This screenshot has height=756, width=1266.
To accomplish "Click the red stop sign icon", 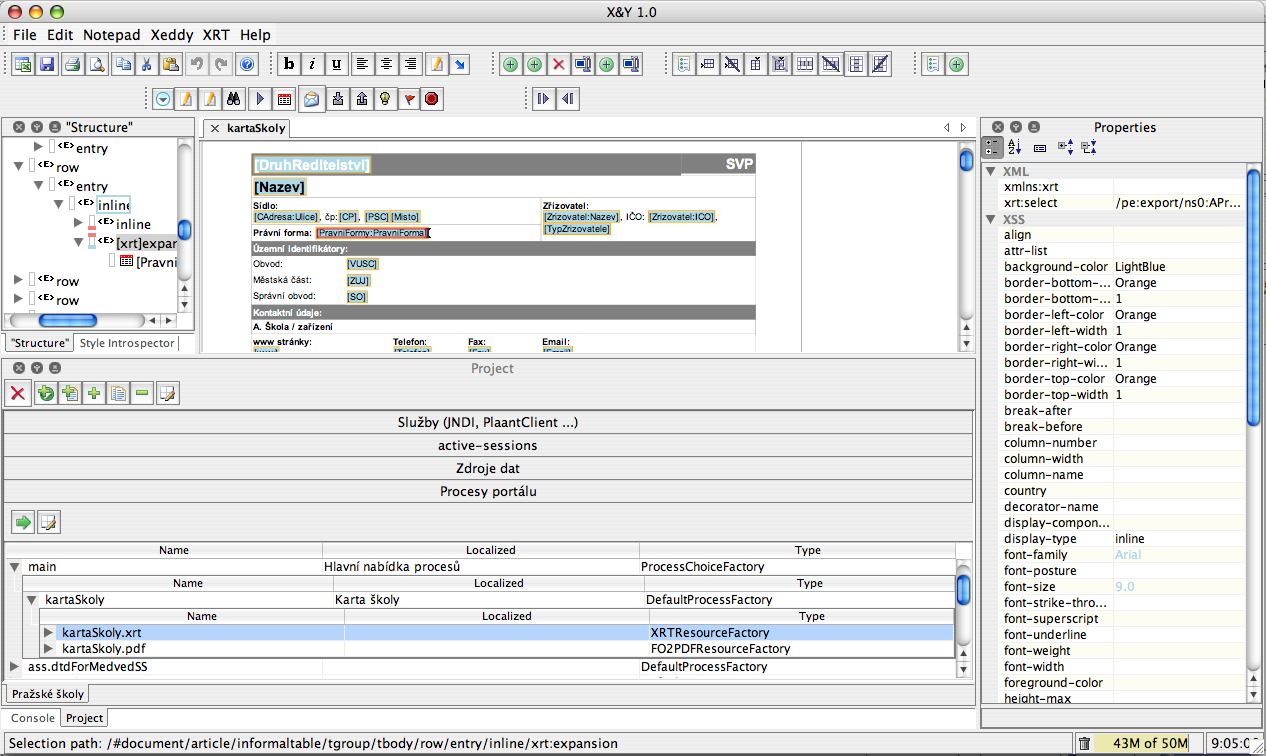I will (x=432, y=99).
